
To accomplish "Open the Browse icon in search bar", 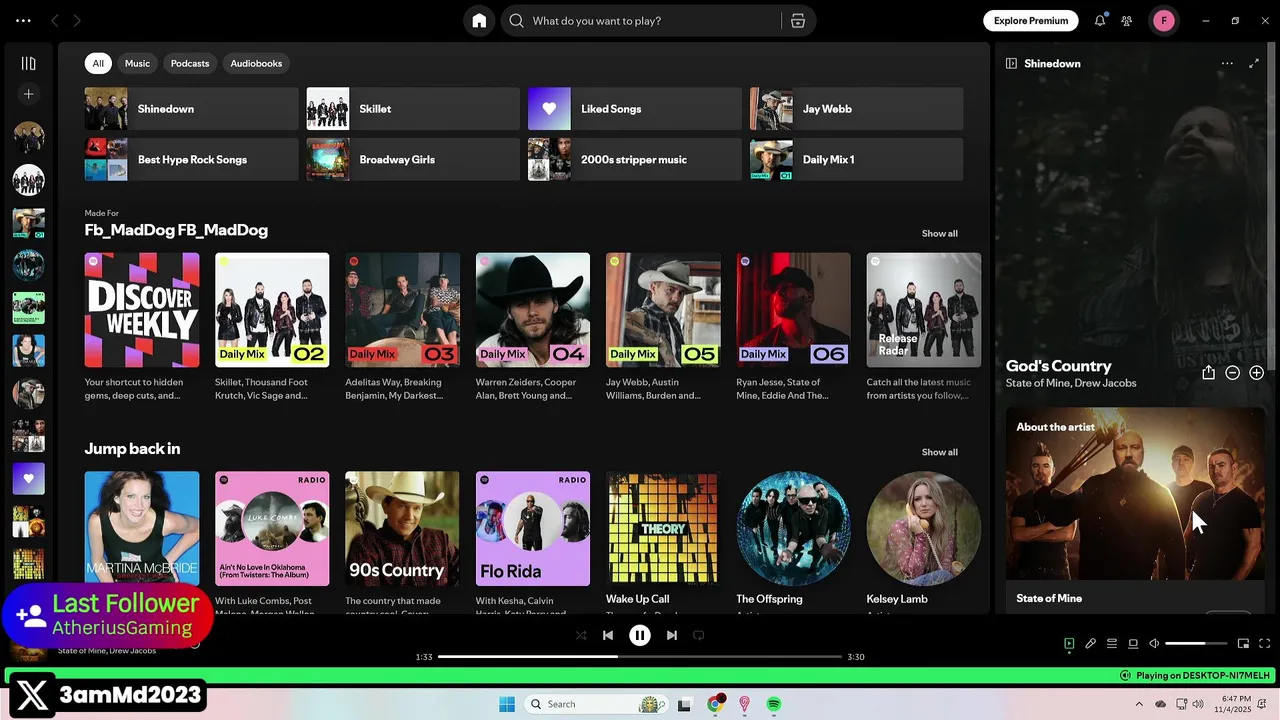I will point(798,21).
